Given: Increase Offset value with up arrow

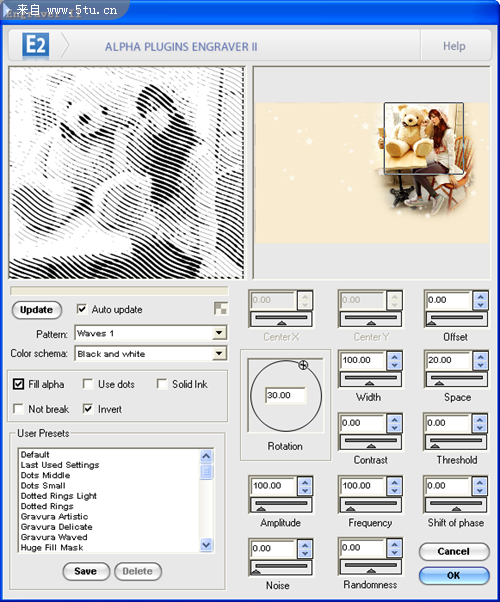Looking at the screenshot, I should pyautogui.click(x=480, y=296).
